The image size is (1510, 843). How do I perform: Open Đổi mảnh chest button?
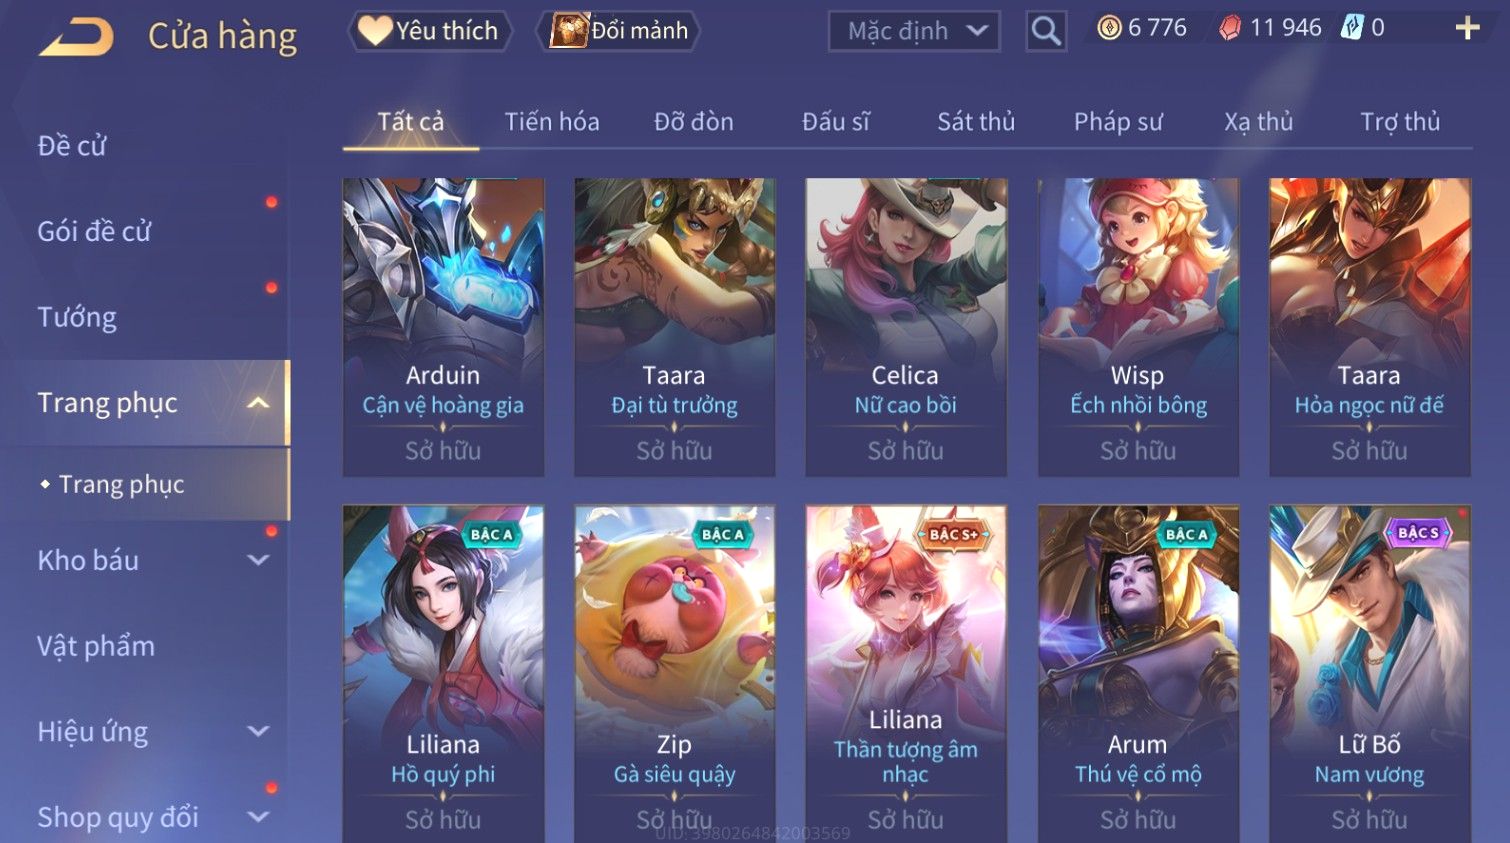click(619, 31)
